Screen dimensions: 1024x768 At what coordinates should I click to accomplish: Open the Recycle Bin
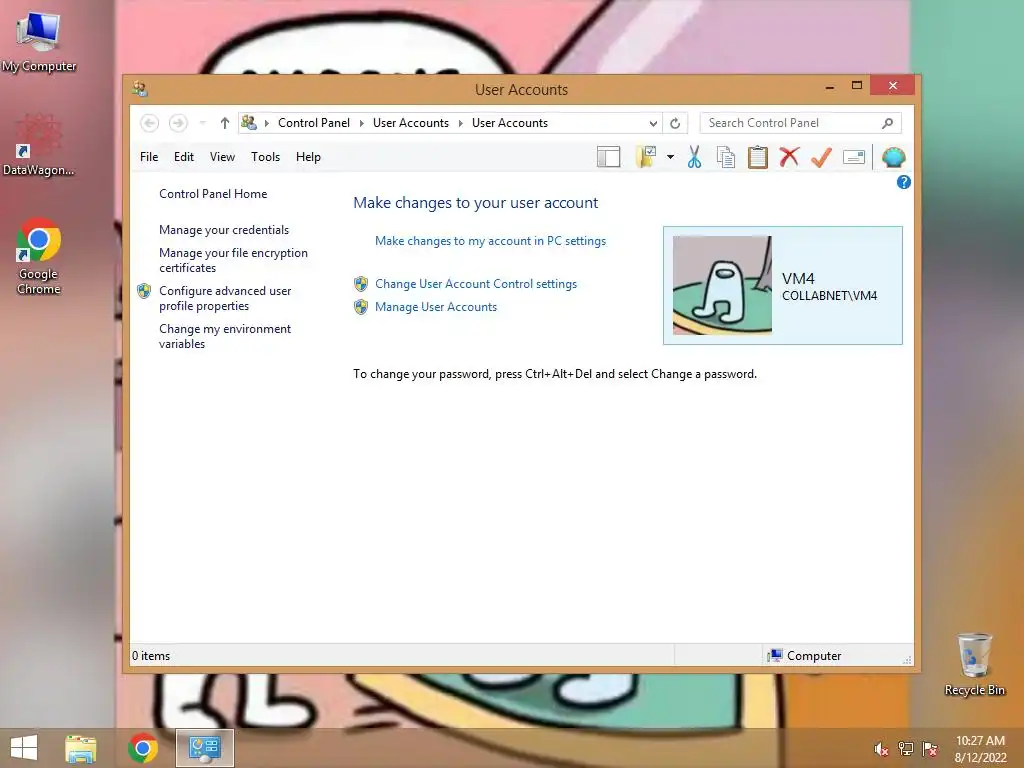tap(974, 664)
